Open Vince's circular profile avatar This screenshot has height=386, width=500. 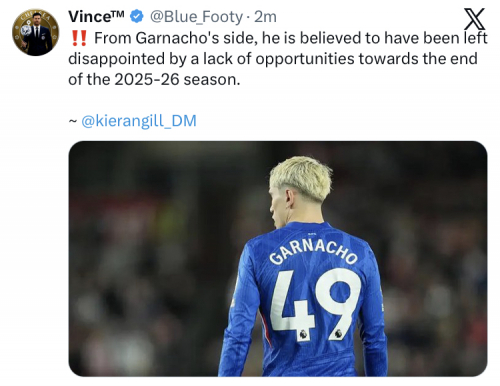[36, 32]
